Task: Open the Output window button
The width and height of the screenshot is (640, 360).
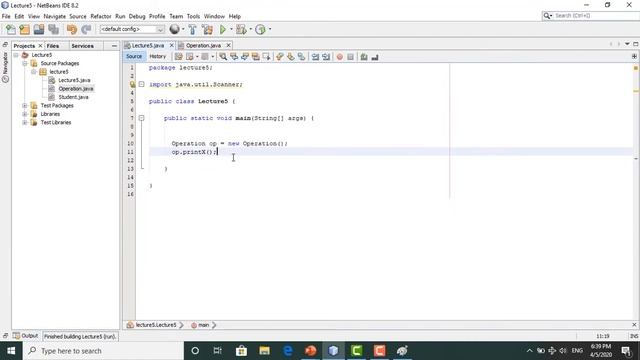Action: tap(26, 336)
